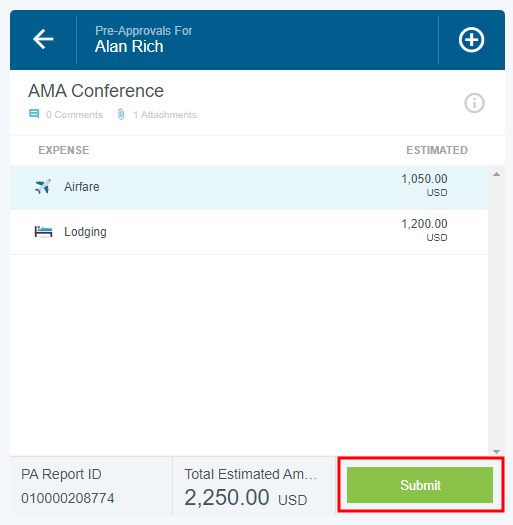This screenshot has height=525, width=513.
Task: Select the Airfare expense row
Action: coord(249,187)
